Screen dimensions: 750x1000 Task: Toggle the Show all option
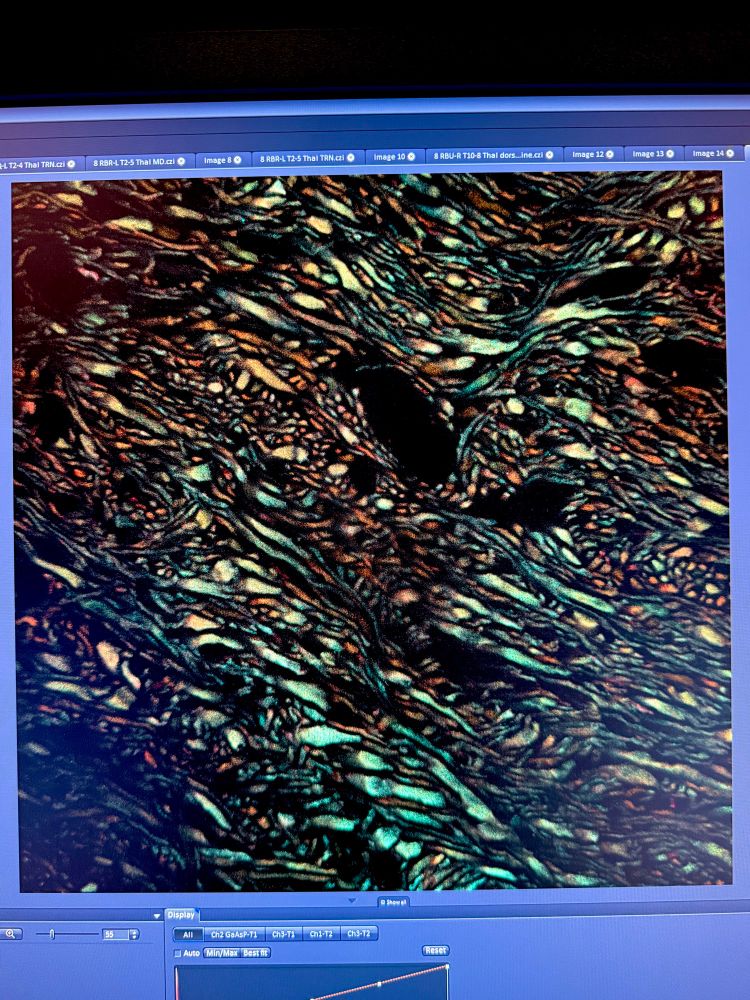[393, 902]
